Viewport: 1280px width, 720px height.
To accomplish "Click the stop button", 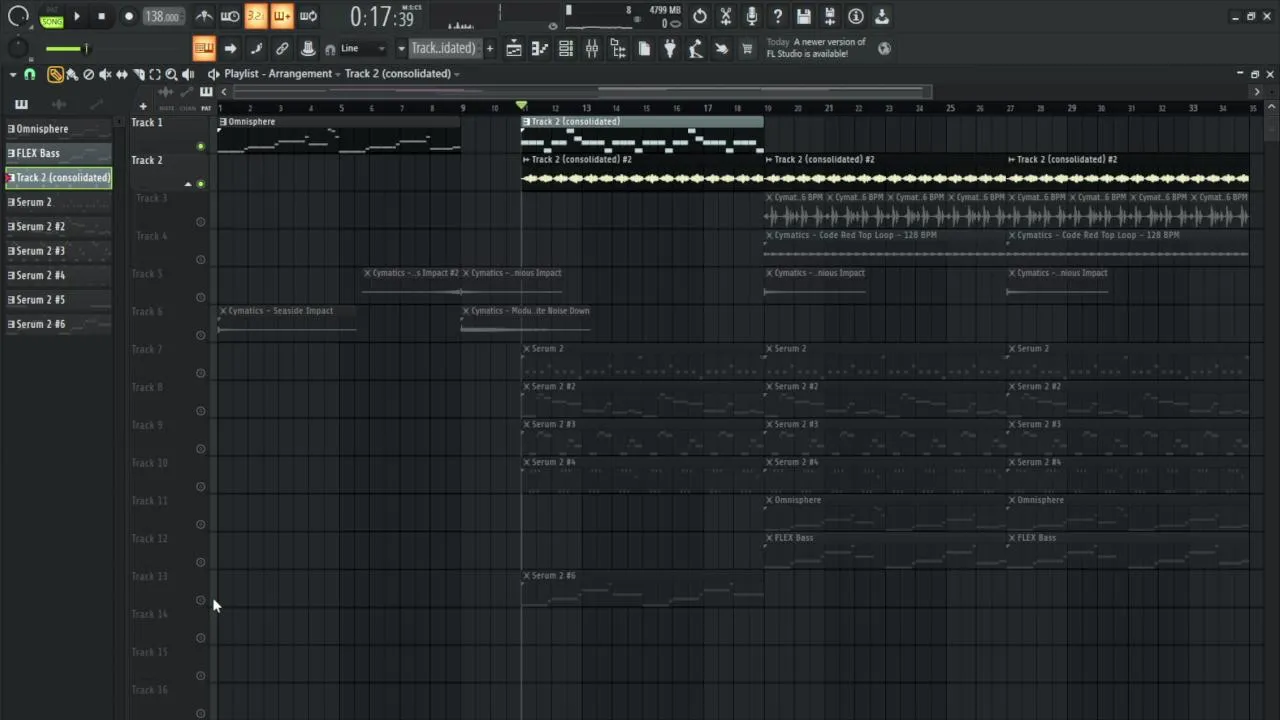I will coord(101,16).
